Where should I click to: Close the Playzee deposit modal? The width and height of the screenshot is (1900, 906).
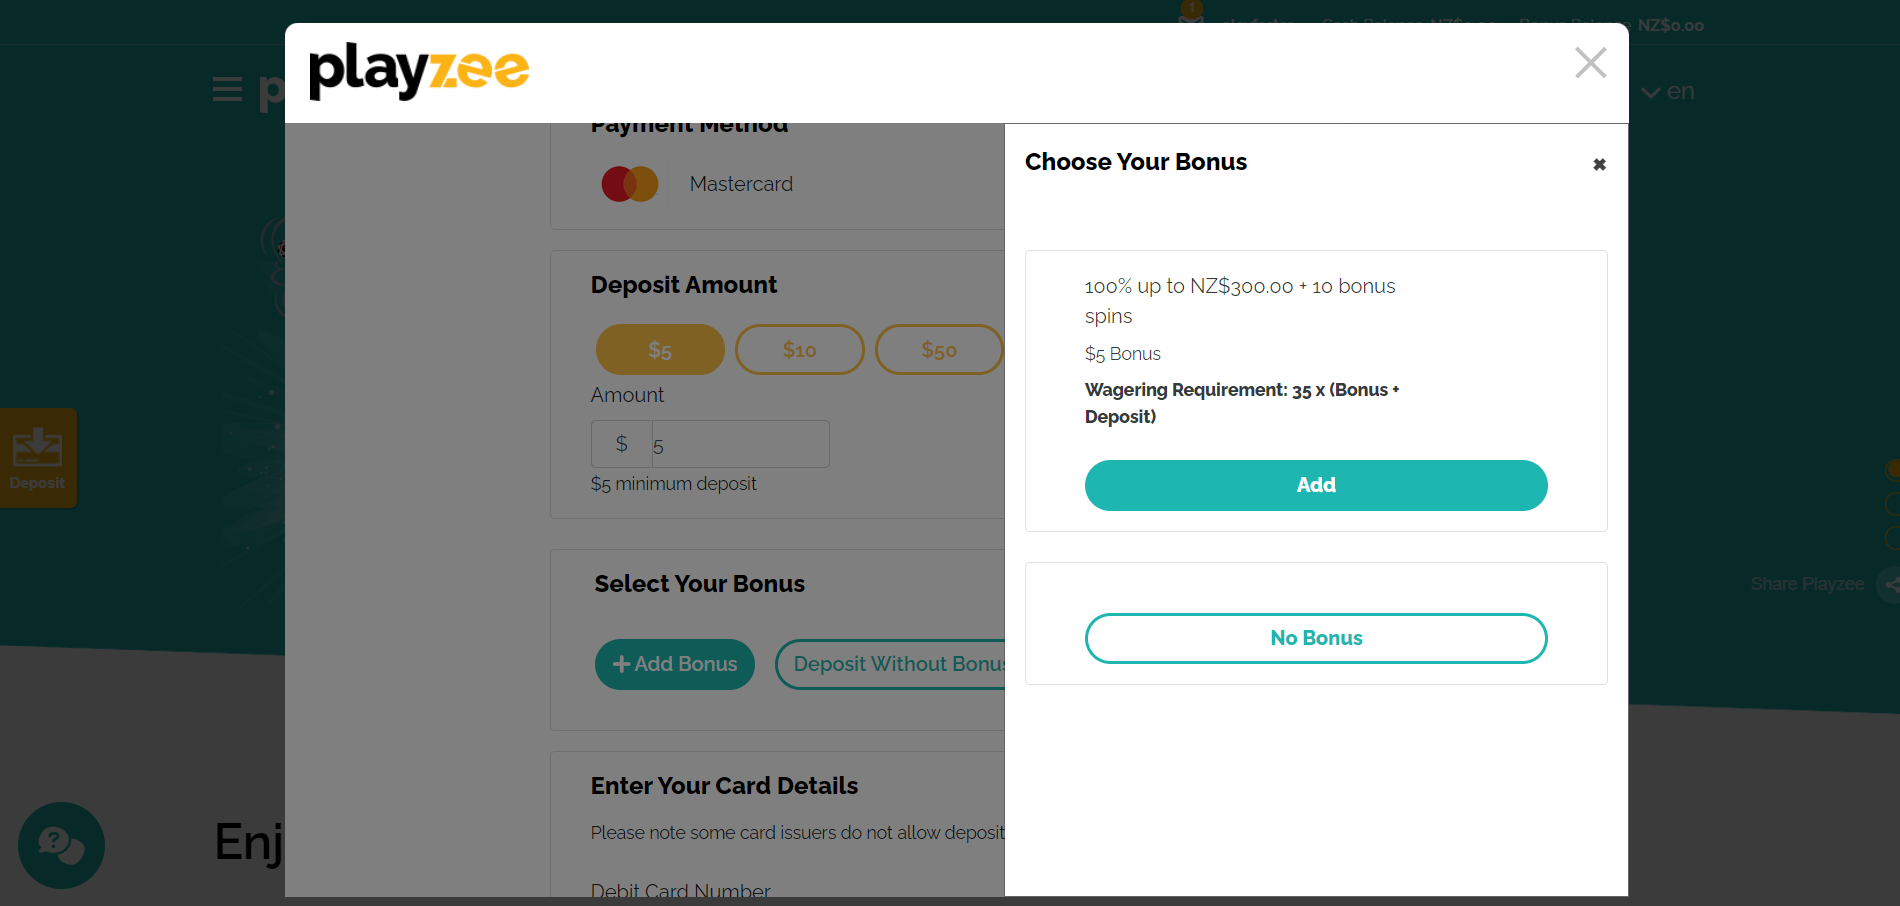click(1590, 62)
